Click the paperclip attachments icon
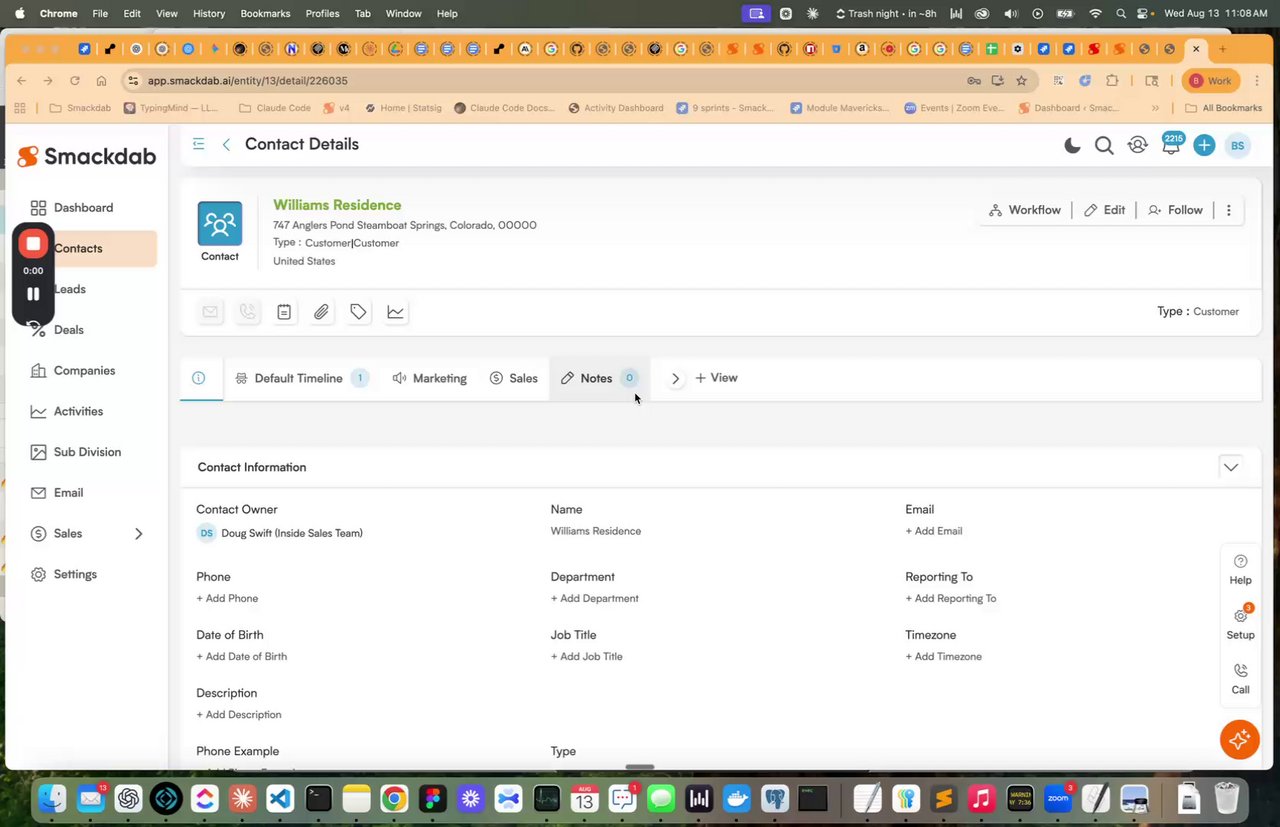This screenshot has width=1280, height=827. (x=321, y=312)
